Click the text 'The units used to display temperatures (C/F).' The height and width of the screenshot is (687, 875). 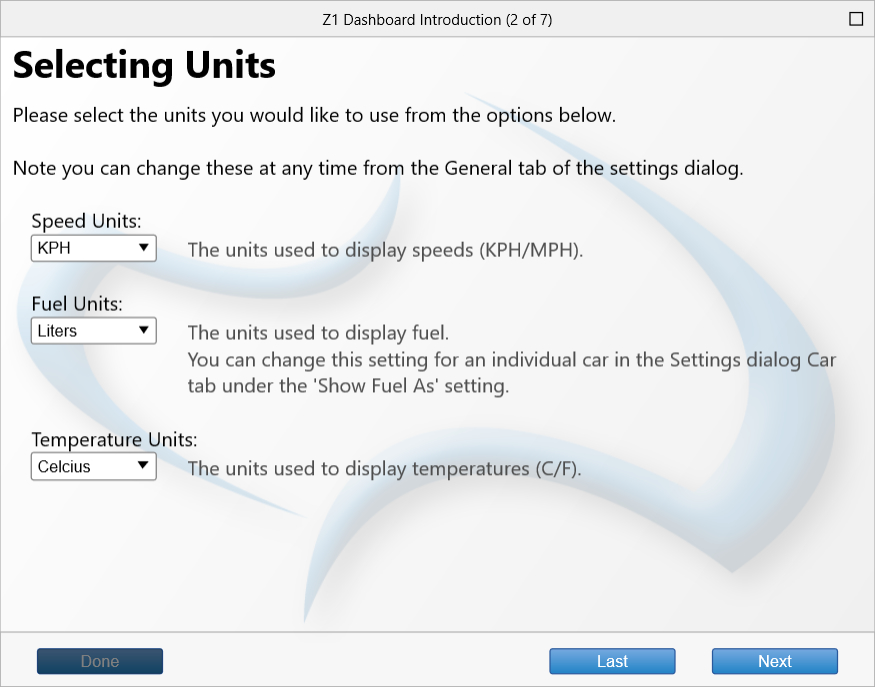pyautogui.click(x=384, y=469)
